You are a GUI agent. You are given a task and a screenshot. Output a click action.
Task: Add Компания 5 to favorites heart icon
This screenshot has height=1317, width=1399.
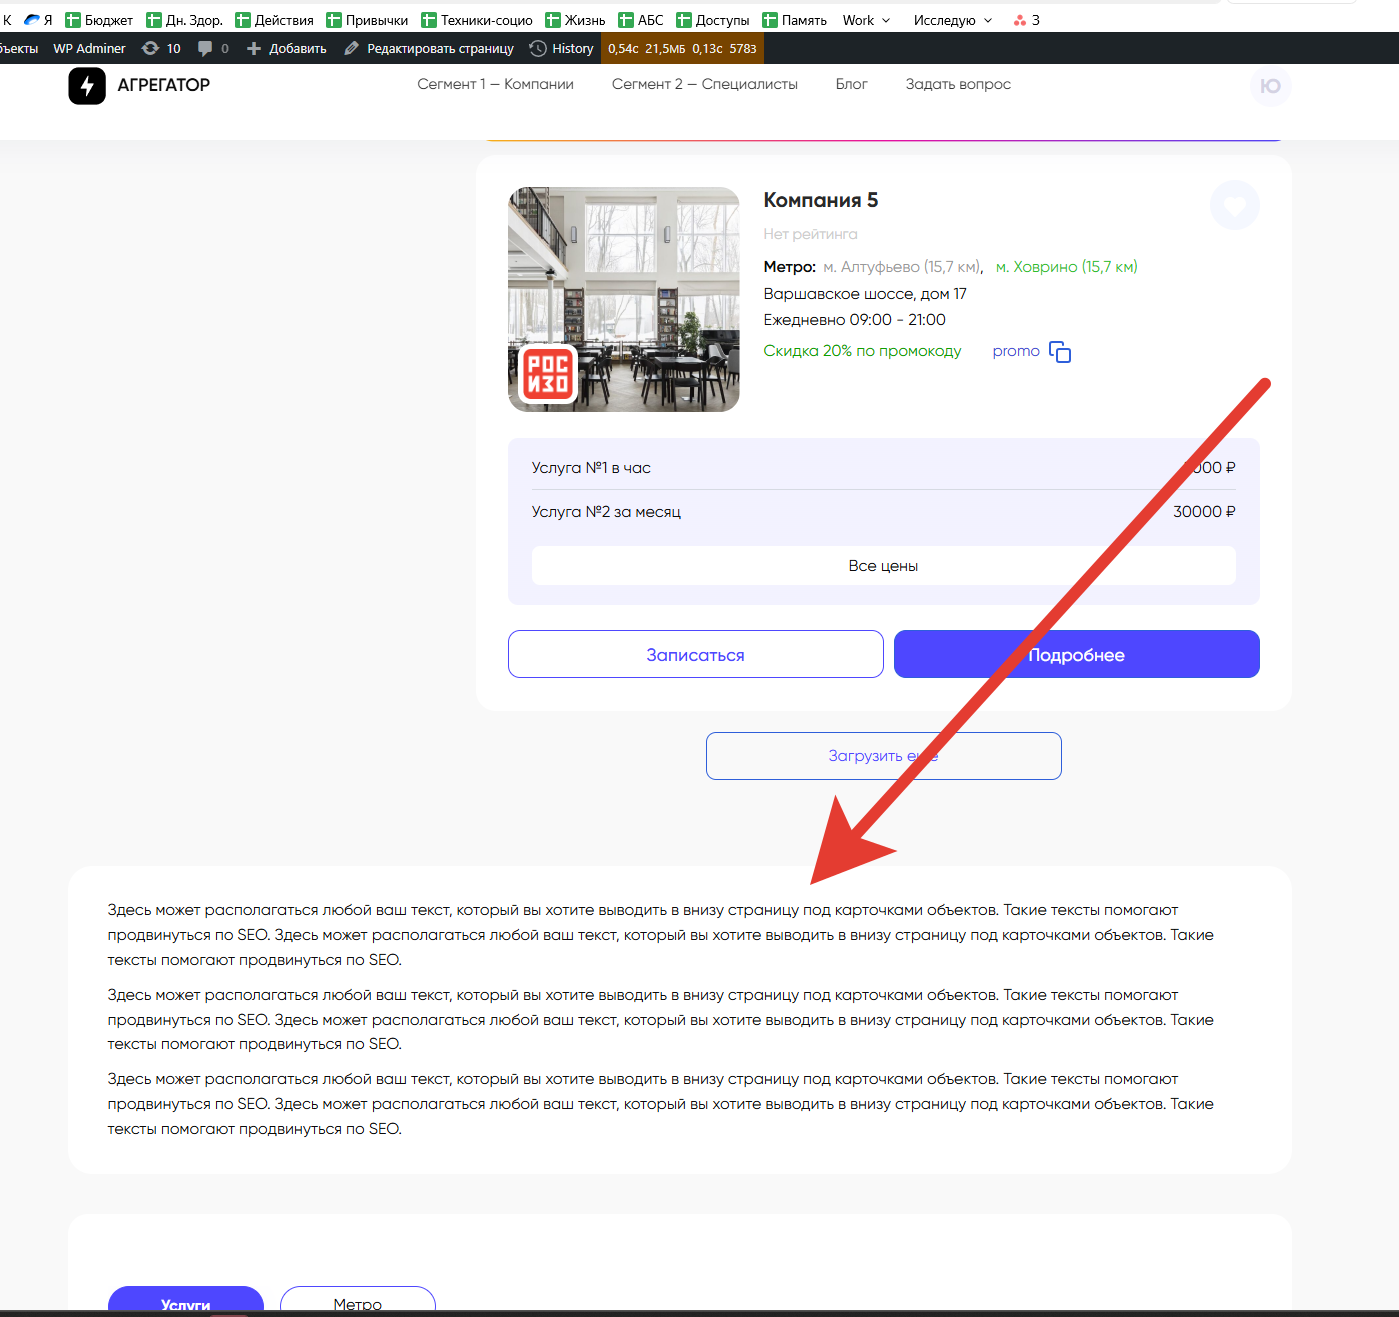(x=1234, y=205)
